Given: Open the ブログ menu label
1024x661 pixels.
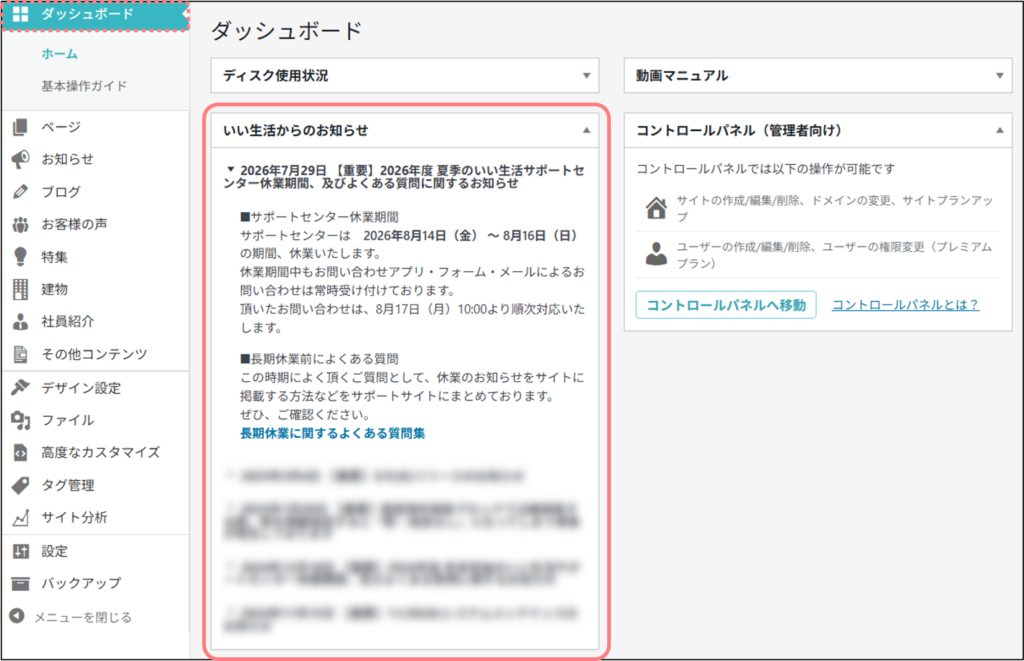Looking at the screenshot, I should click(61, 191).
